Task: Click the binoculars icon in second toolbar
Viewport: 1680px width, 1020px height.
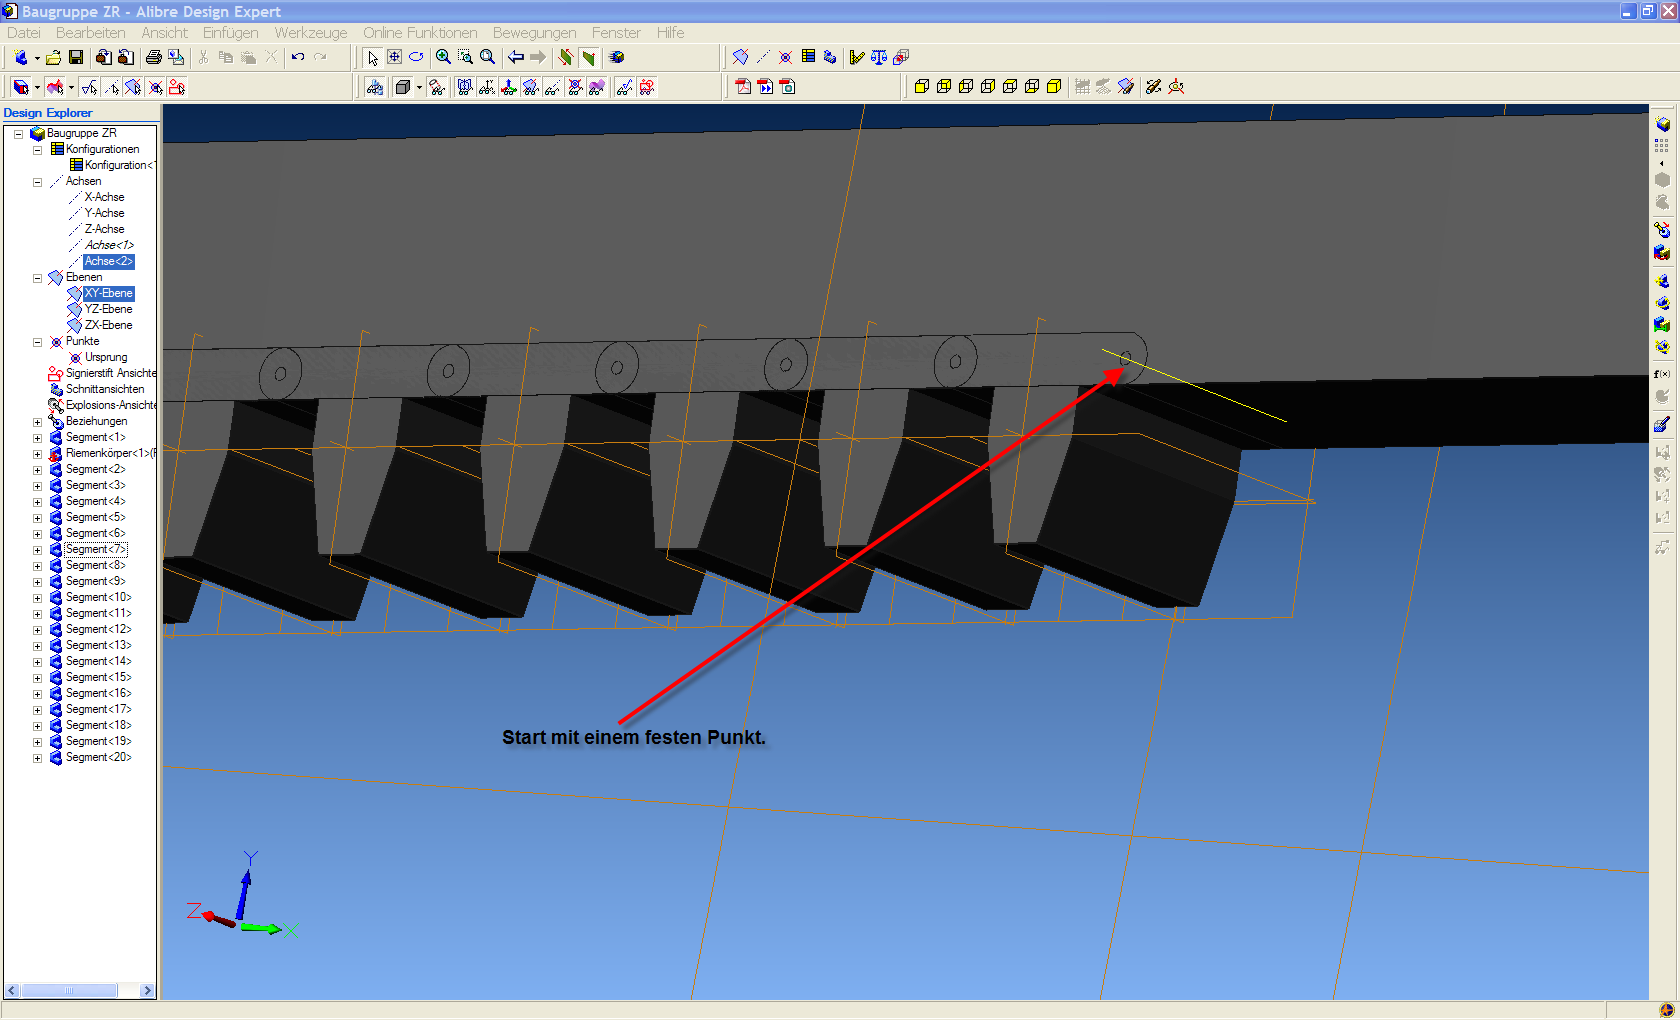Action: [x=375, y=87]
